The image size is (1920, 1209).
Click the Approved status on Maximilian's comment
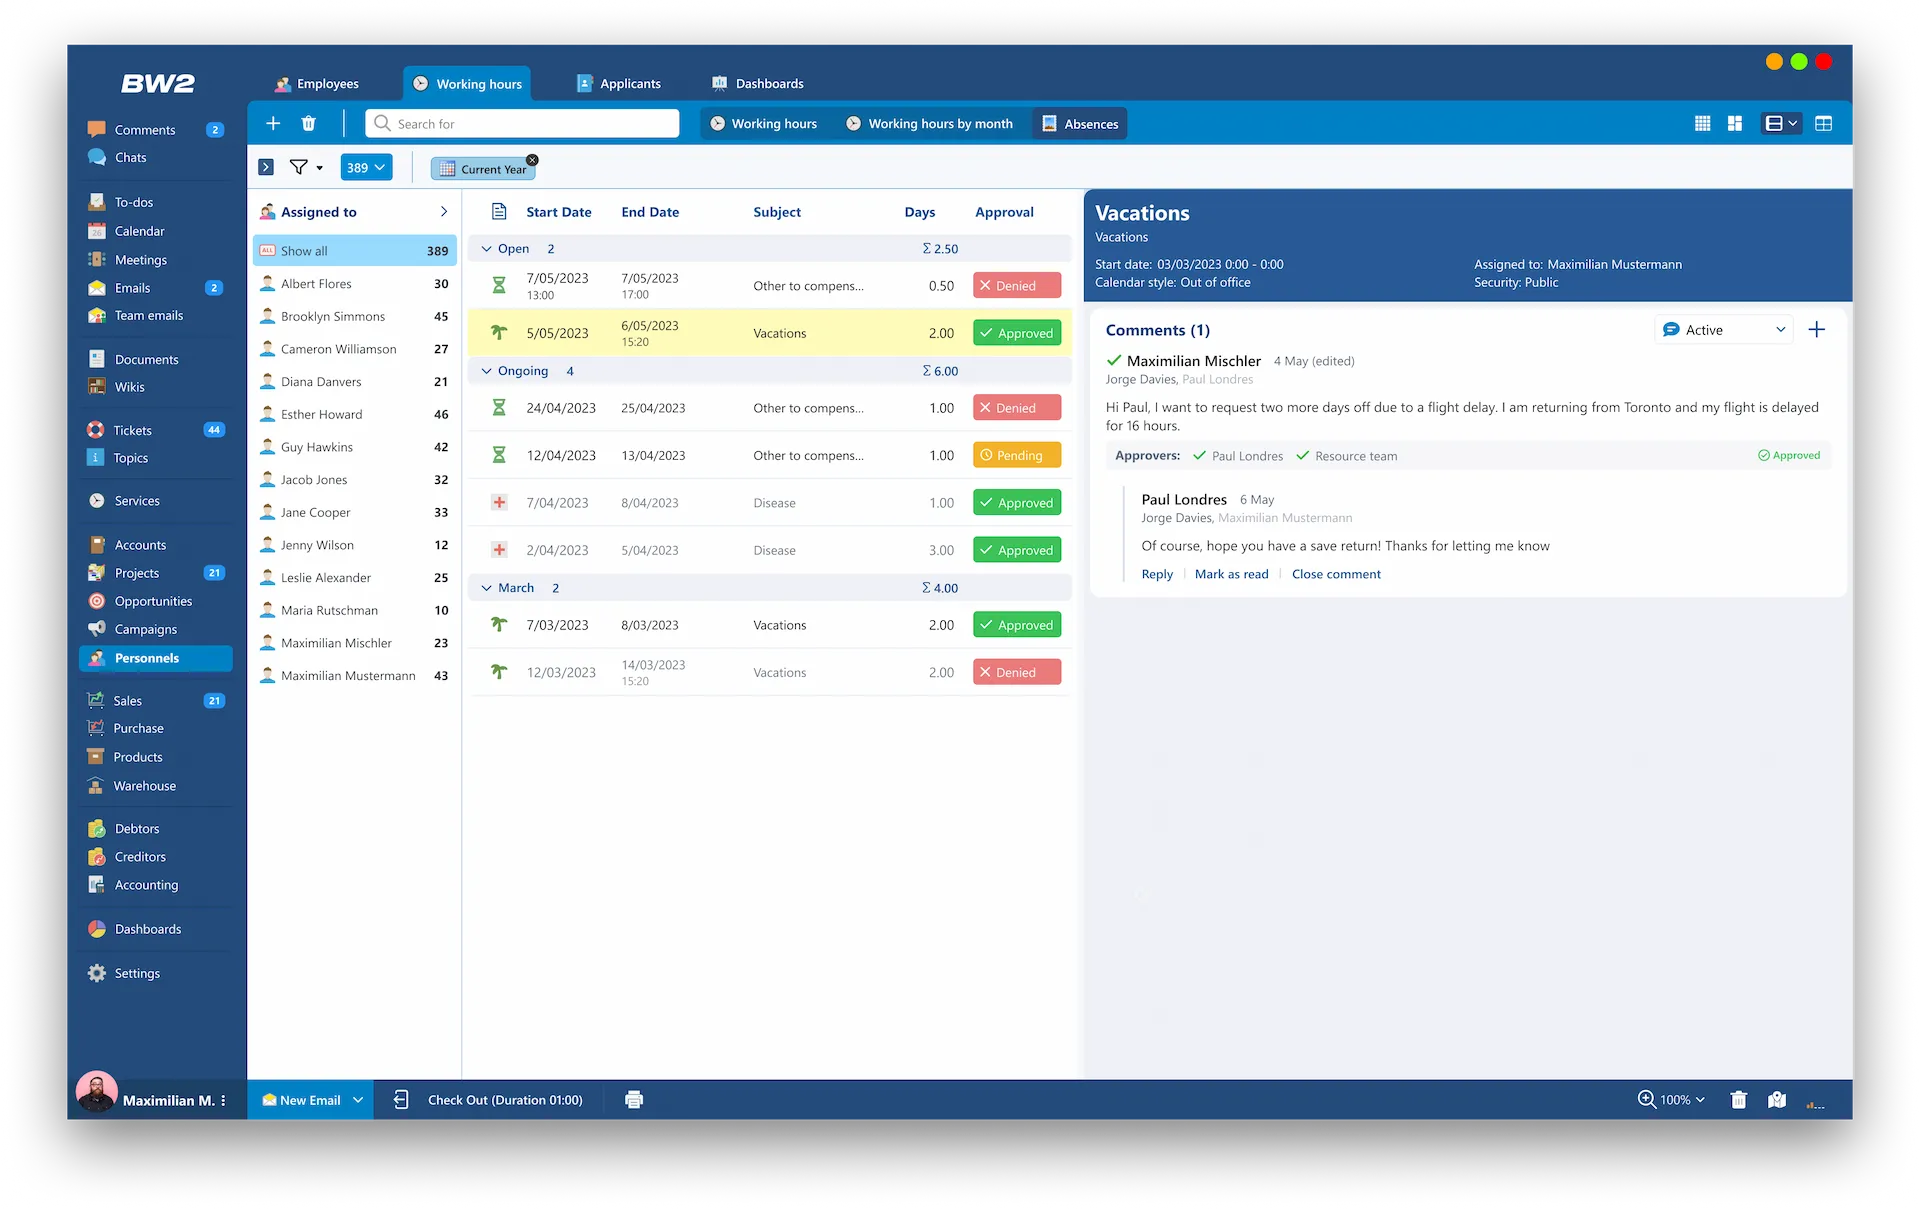[1789, 455]
